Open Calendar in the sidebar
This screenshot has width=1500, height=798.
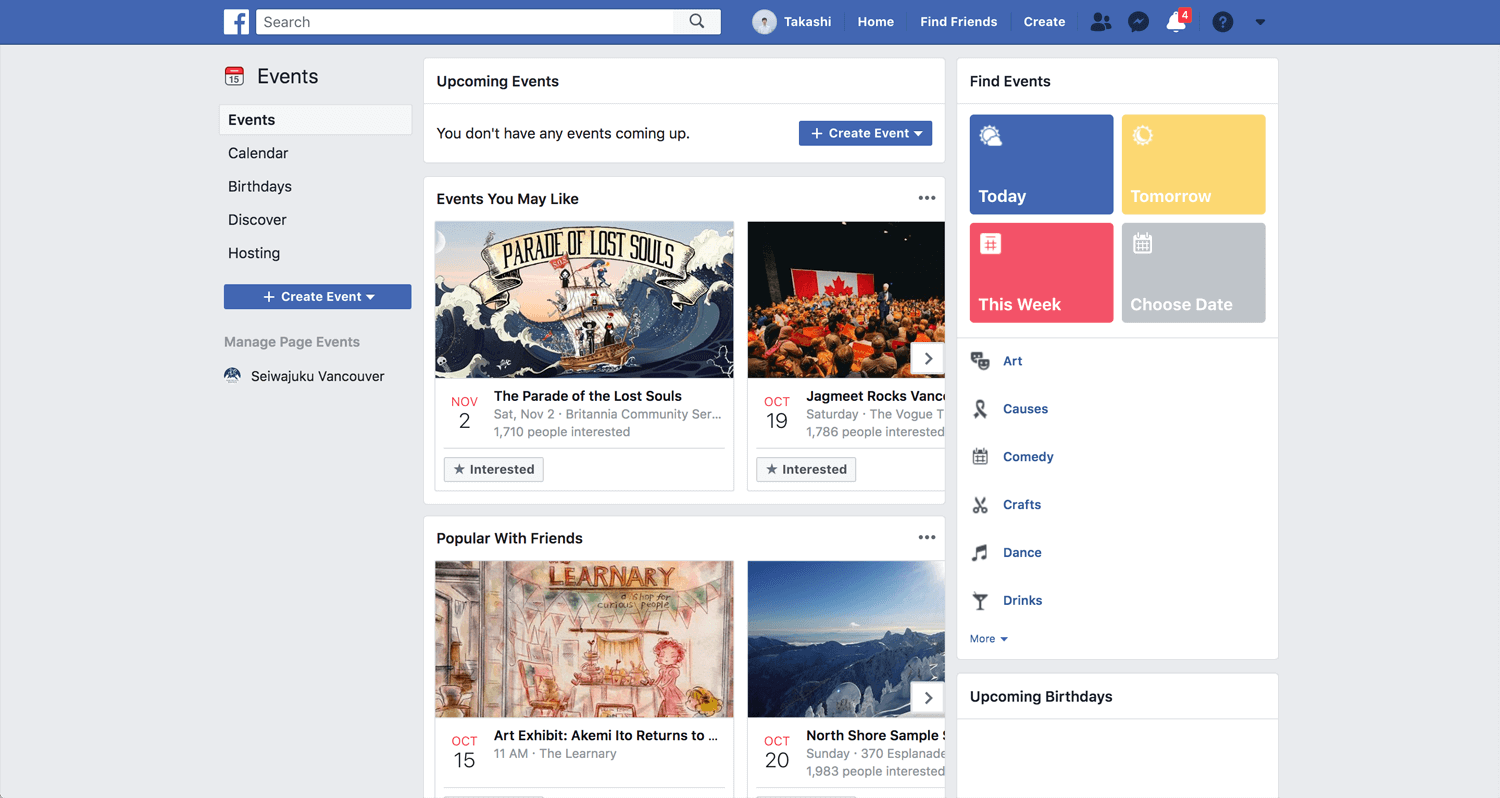coord(258,153)
